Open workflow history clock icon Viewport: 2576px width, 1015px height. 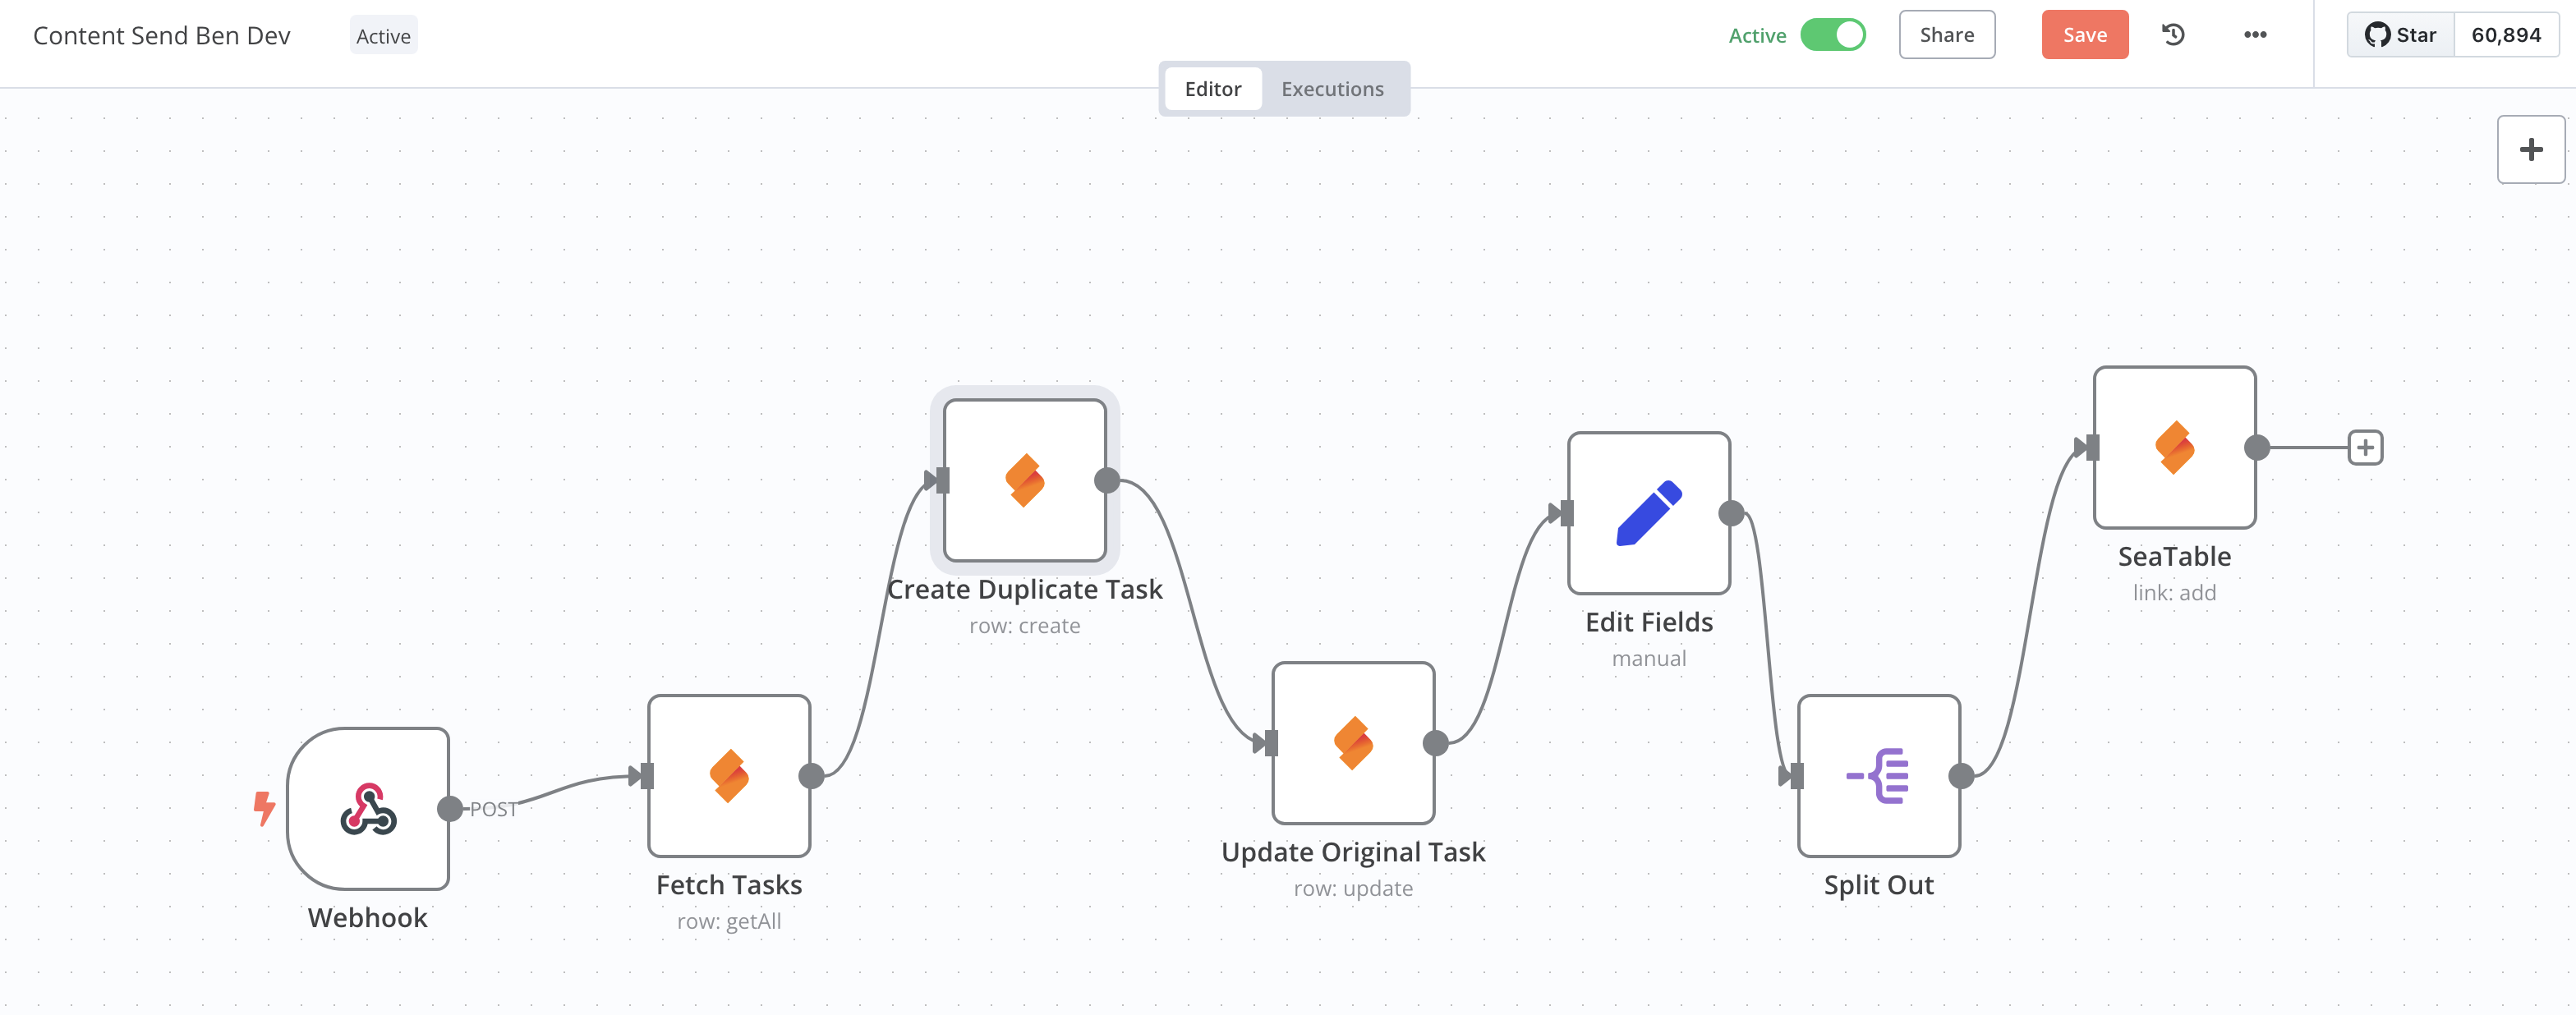pyautogui.click(x=2173, y=35)
